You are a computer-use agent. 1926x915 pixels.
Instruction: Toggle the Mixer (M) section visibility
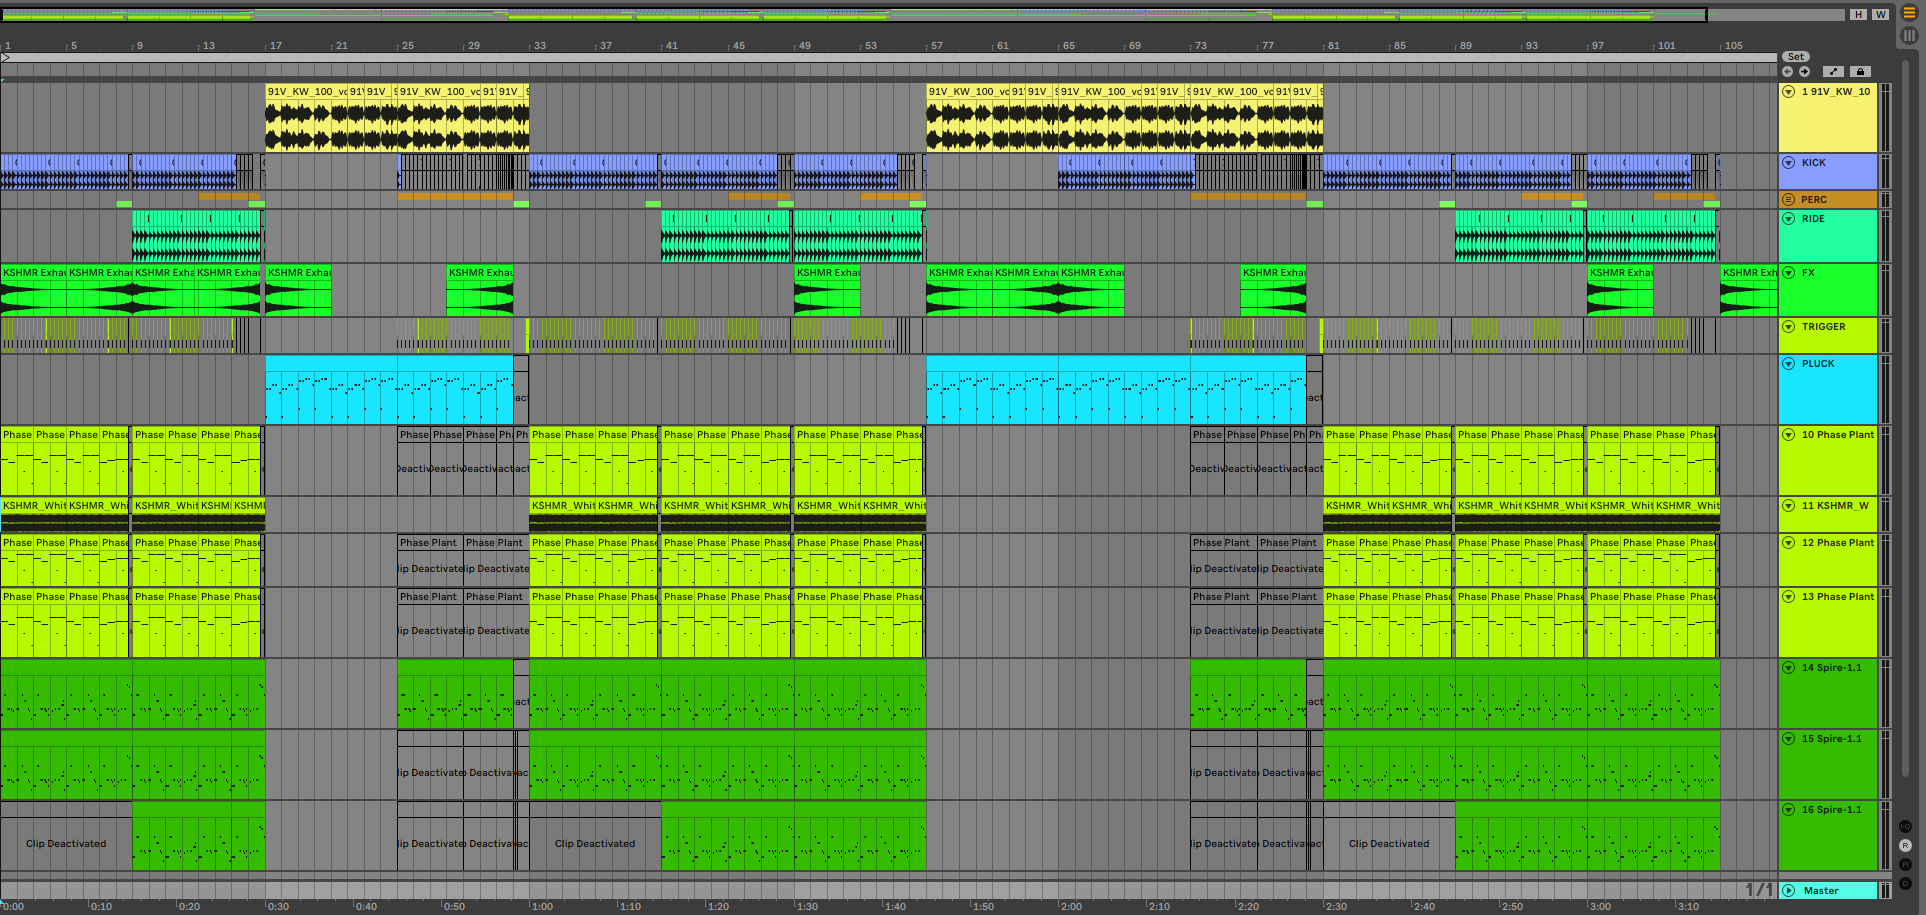[1905, 865]
